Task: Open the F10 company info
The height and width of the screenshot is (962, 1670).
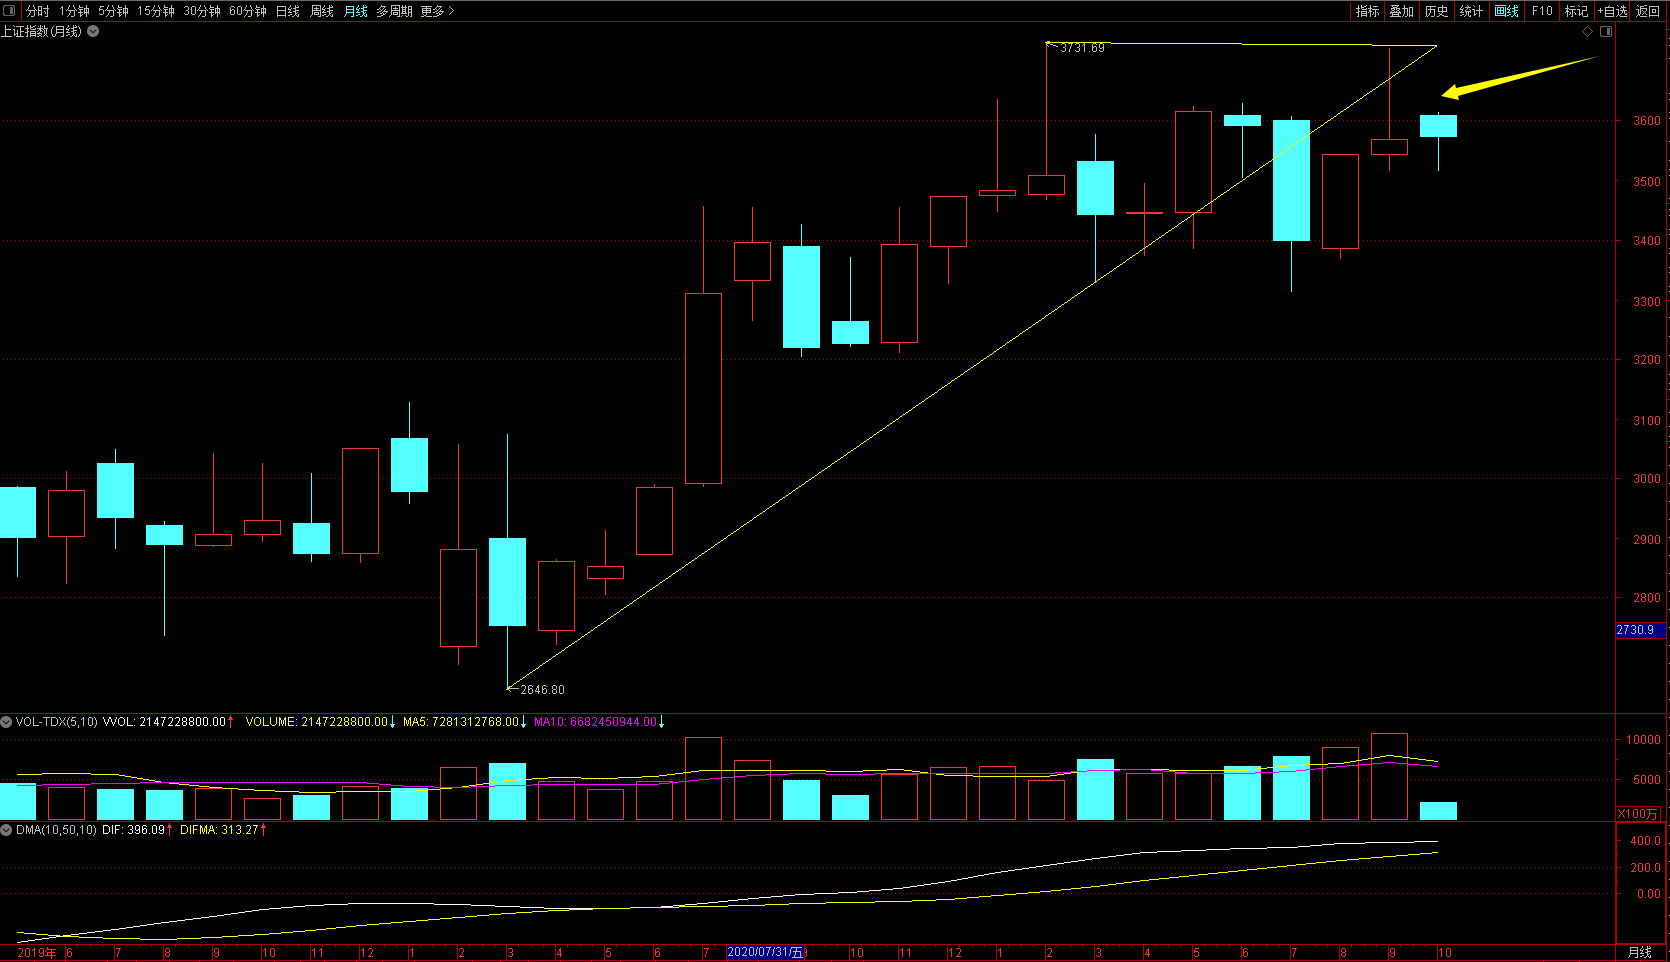Action: [1542, 11]
